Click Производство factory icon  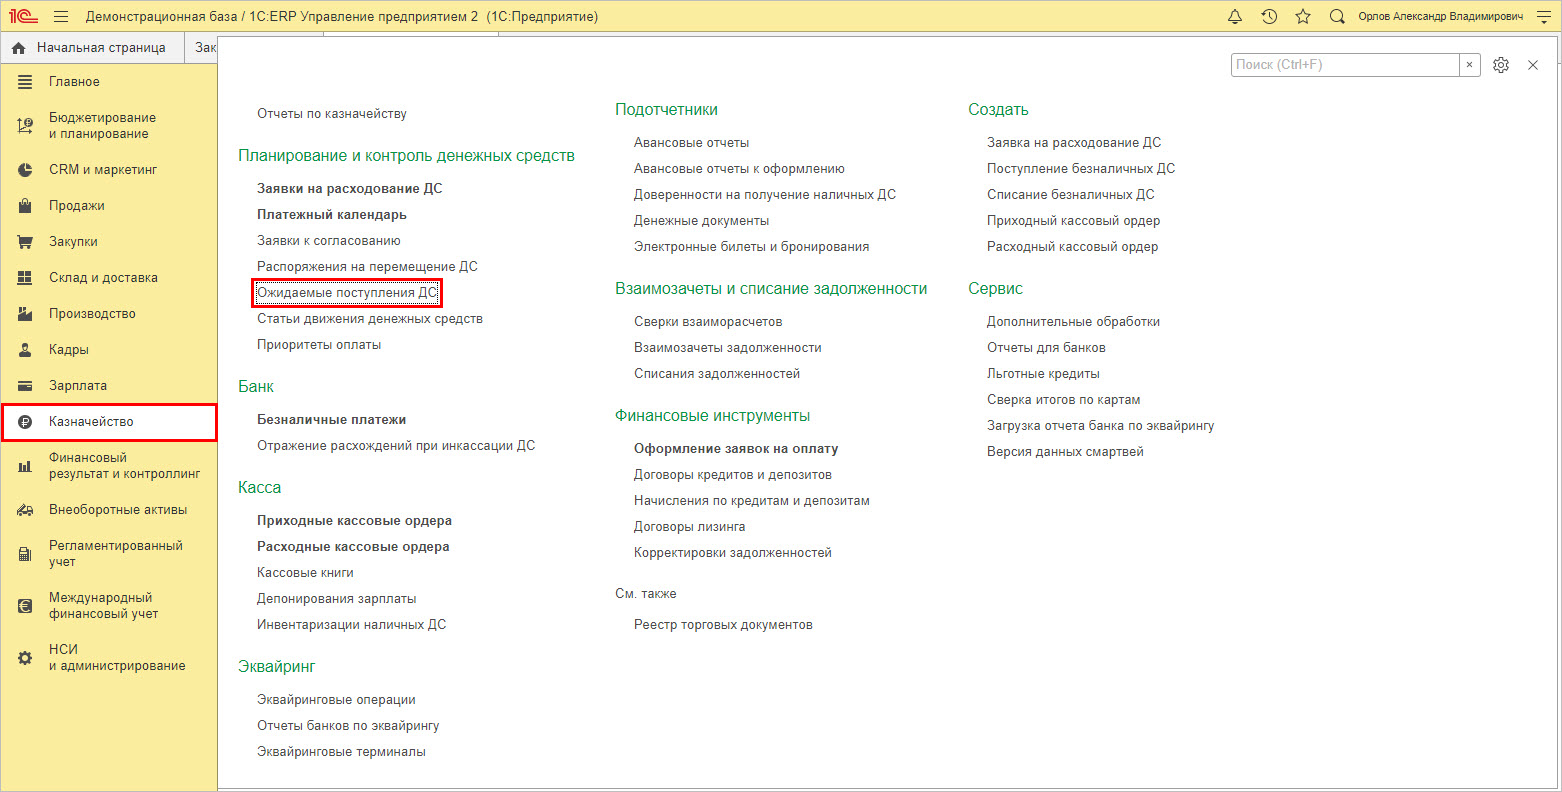[x=26, y=314]
